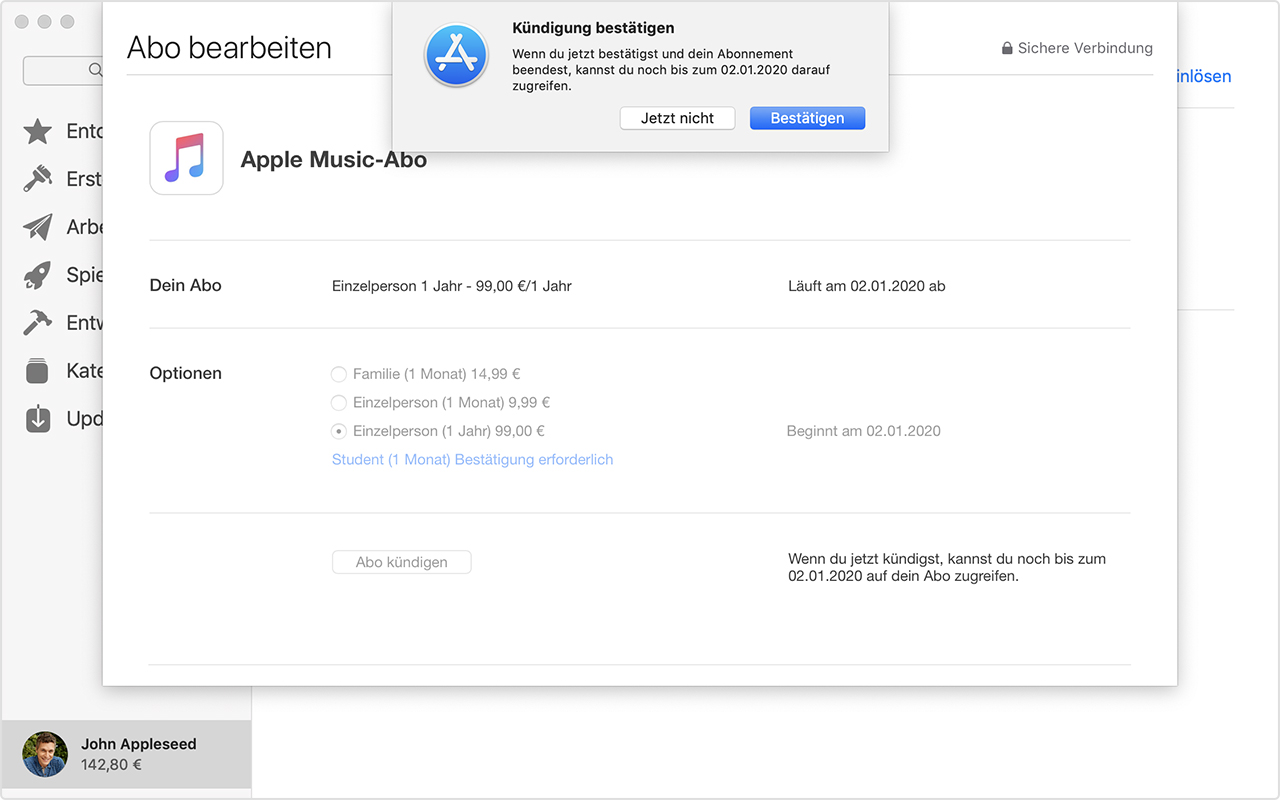Click the Läuft am 02.01.2020 ab text
The width and height of the screenshot is (1280, 800).
tap(867, 286)
